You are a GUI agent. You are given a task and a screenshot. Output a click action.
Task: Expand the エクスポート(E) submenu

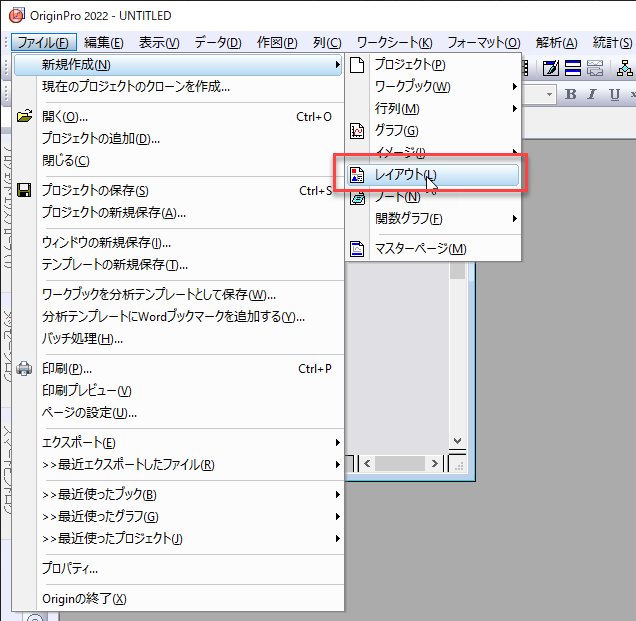click(178, 443)
